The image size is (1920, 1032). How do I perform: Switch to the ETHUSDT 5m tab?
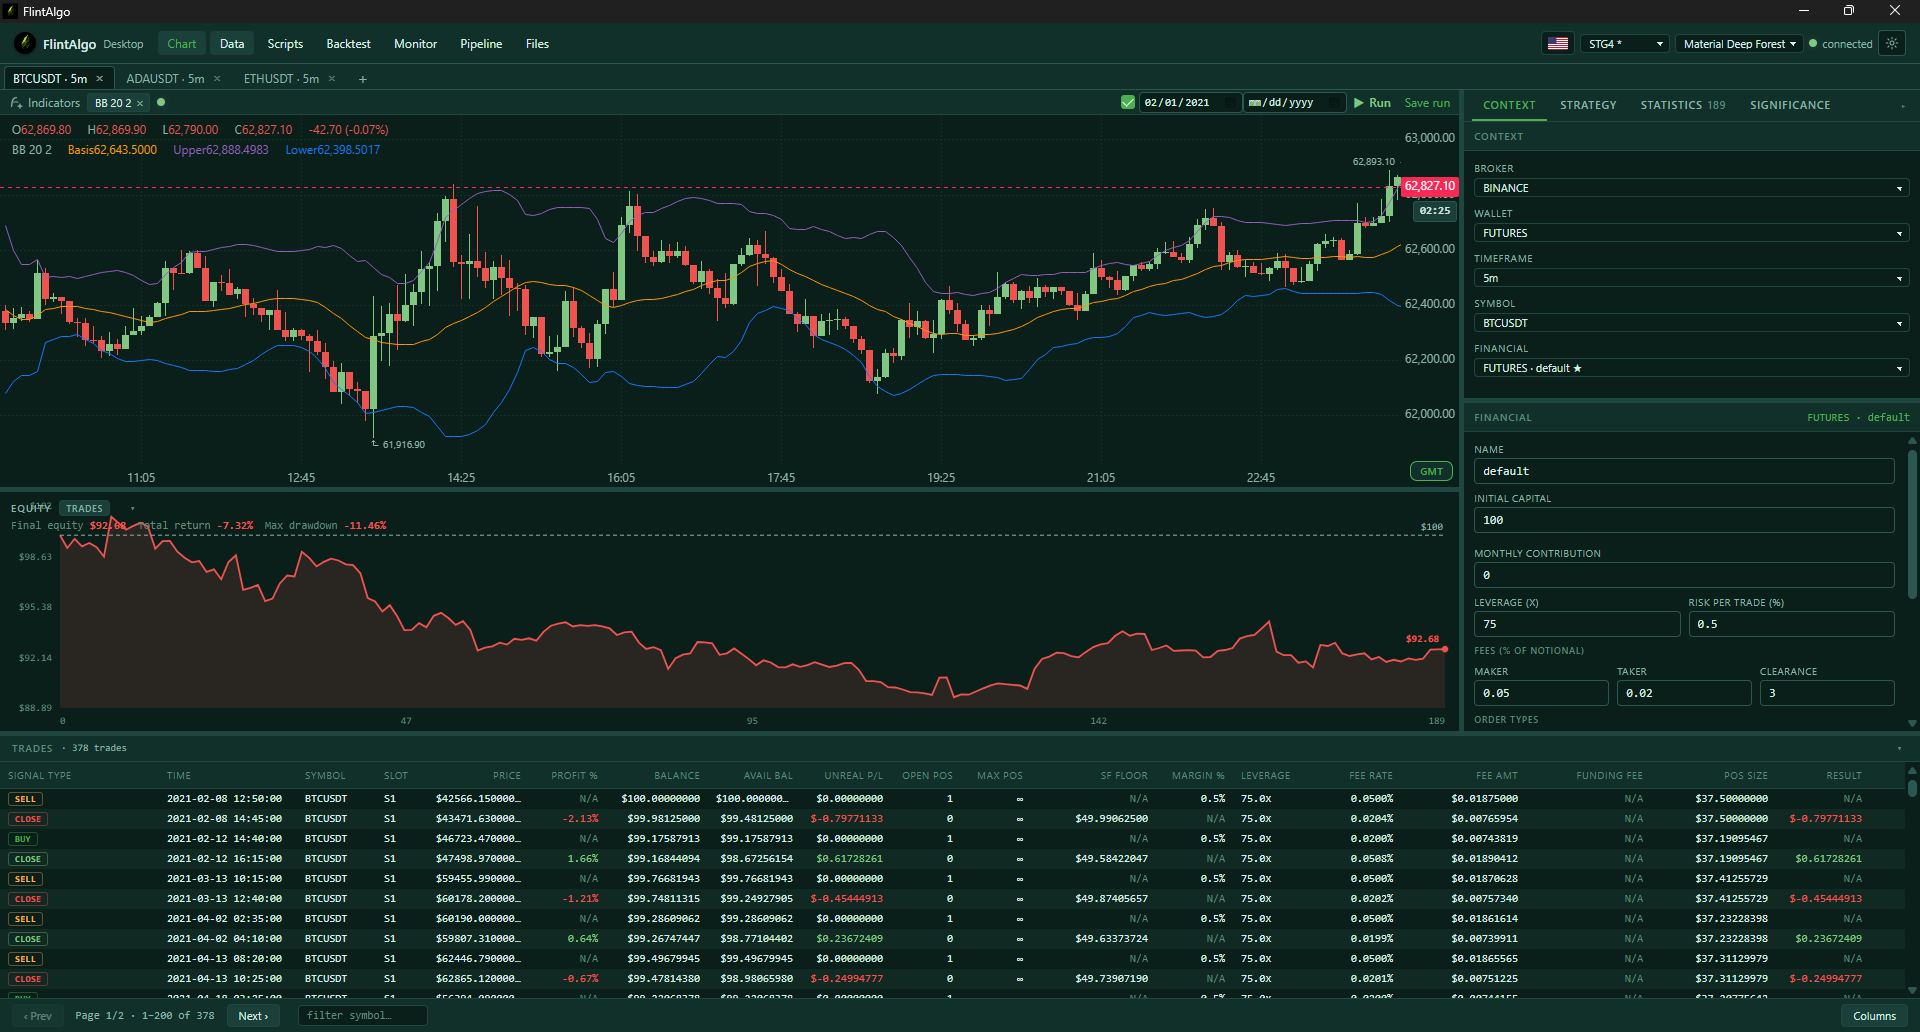pyautogui.click(x=281, y=79)
